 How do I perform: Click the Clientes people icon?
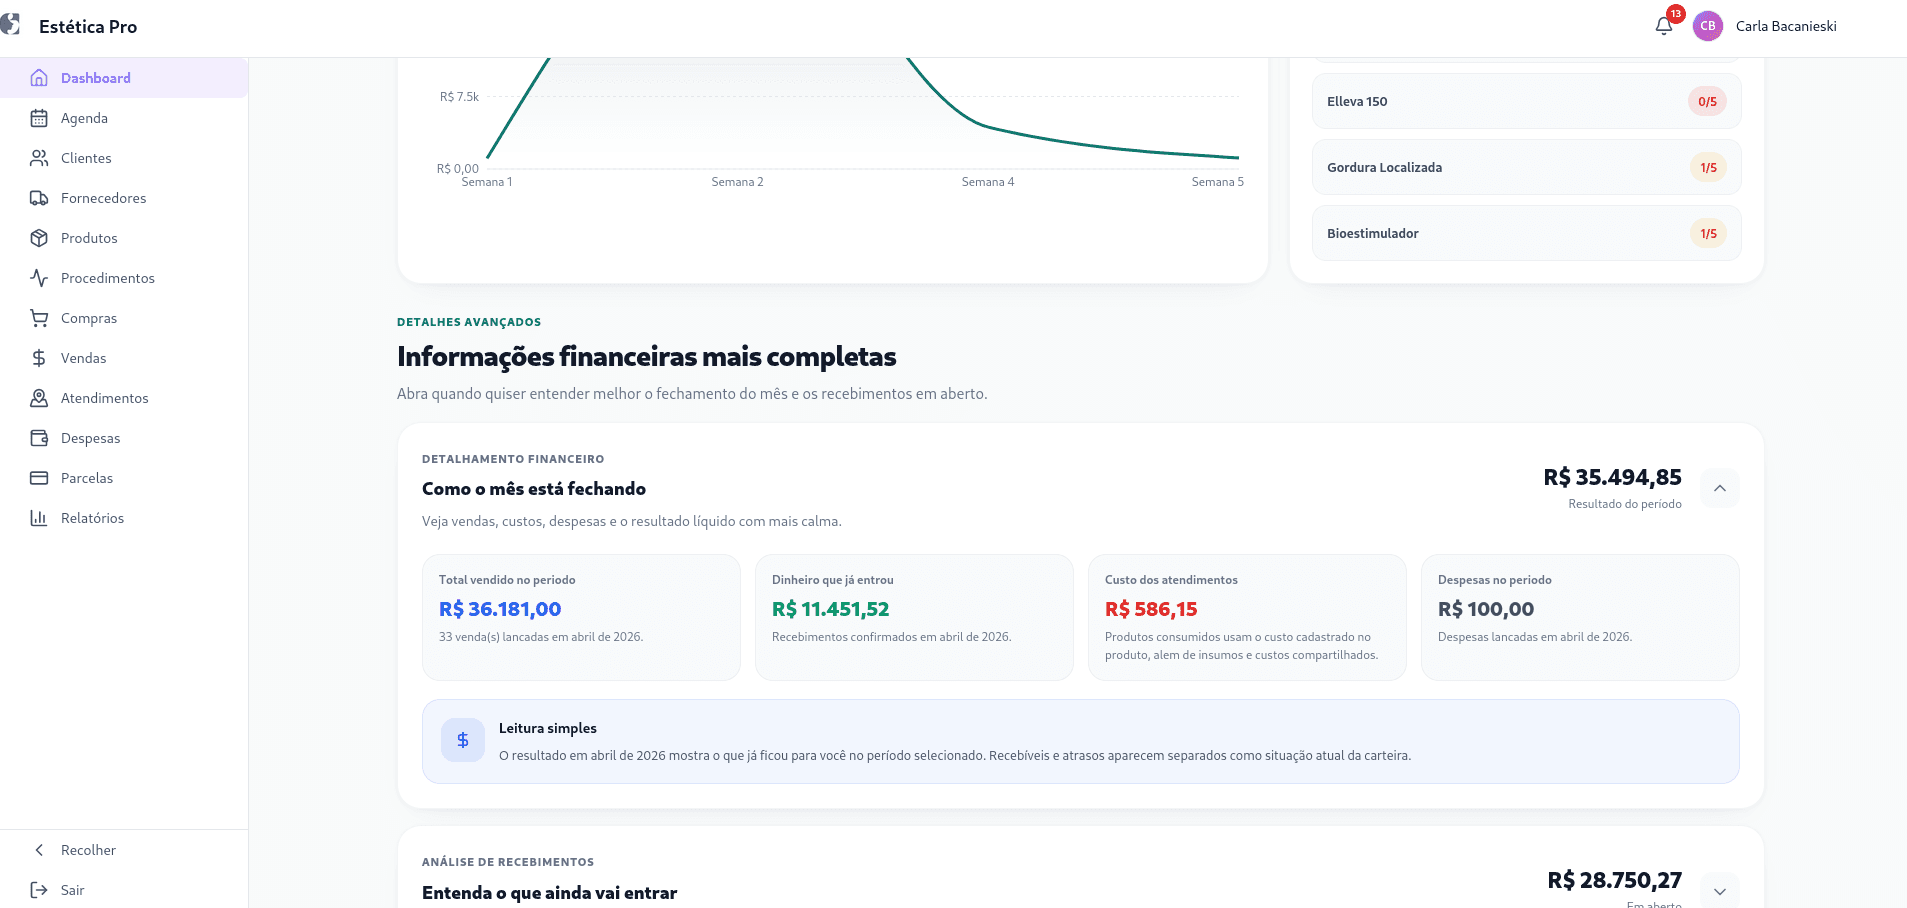tap(39, 158)
